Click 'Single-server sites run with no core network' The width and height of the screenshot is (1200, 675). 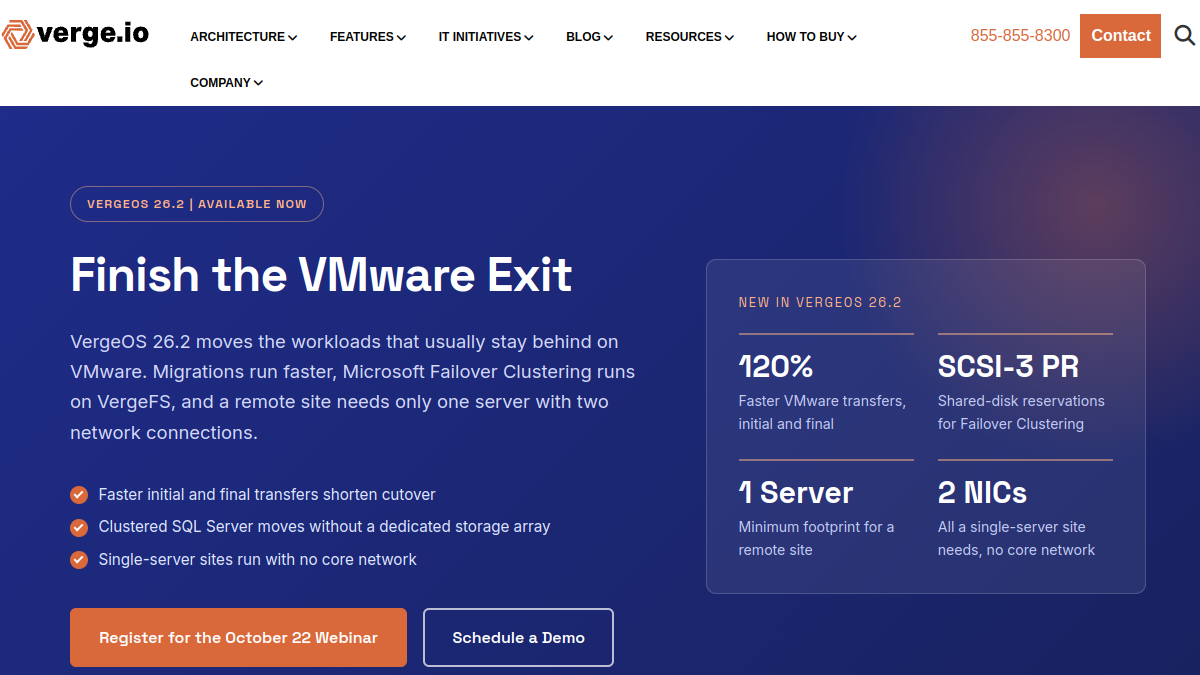tap(257, 560)
